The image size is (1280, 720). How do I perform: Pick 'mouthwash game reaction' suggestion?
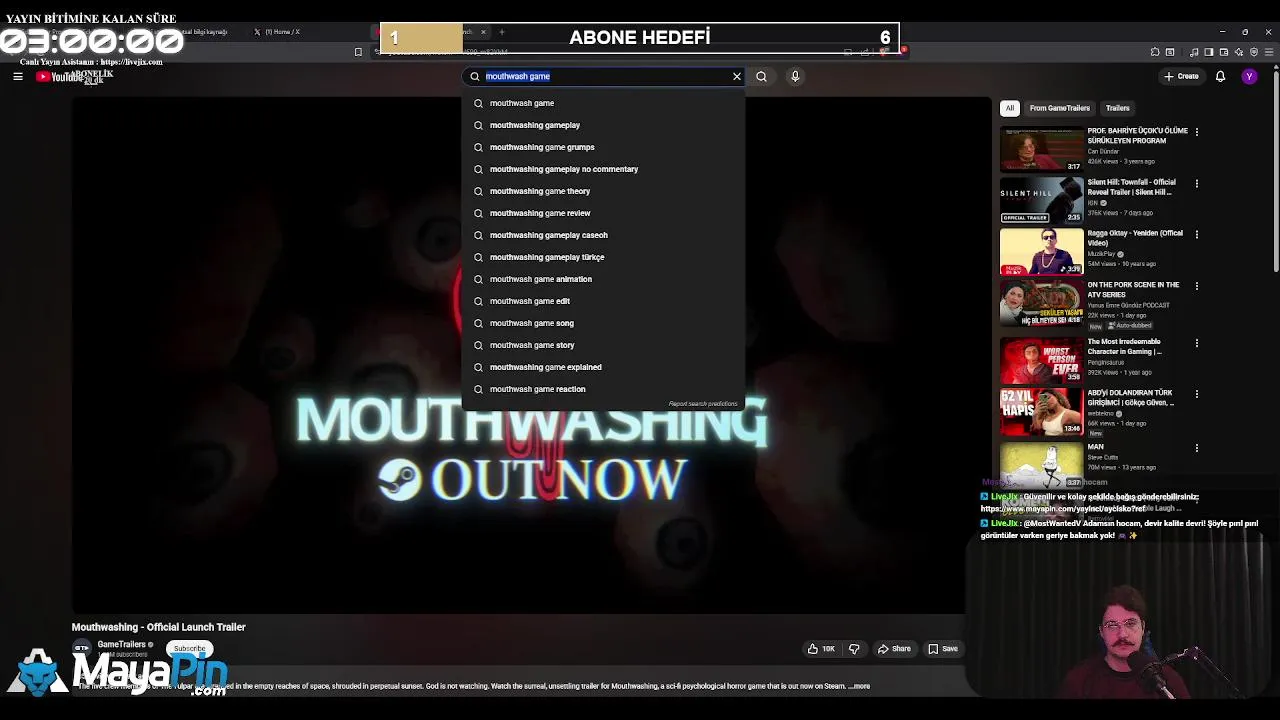tap(603, 389)
